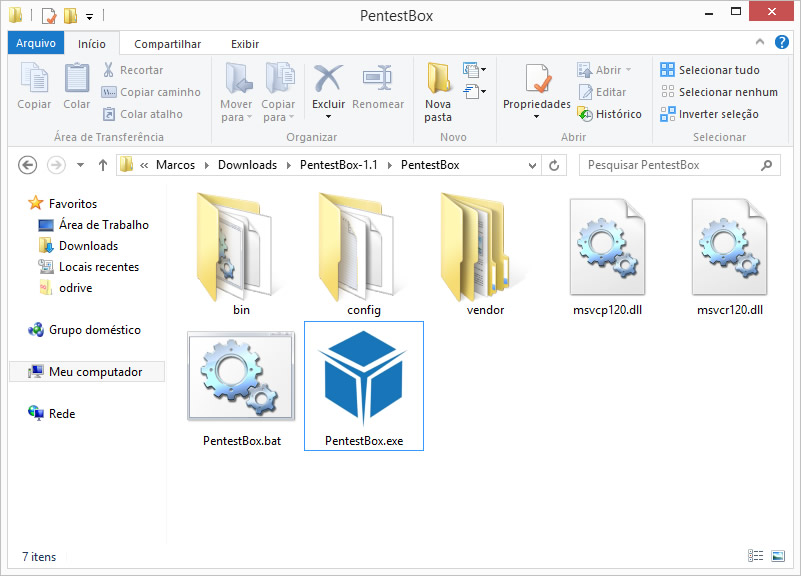Click PentestBox in the address path
The height and width of the screenshot is (576, 801).
pos(430,165)
